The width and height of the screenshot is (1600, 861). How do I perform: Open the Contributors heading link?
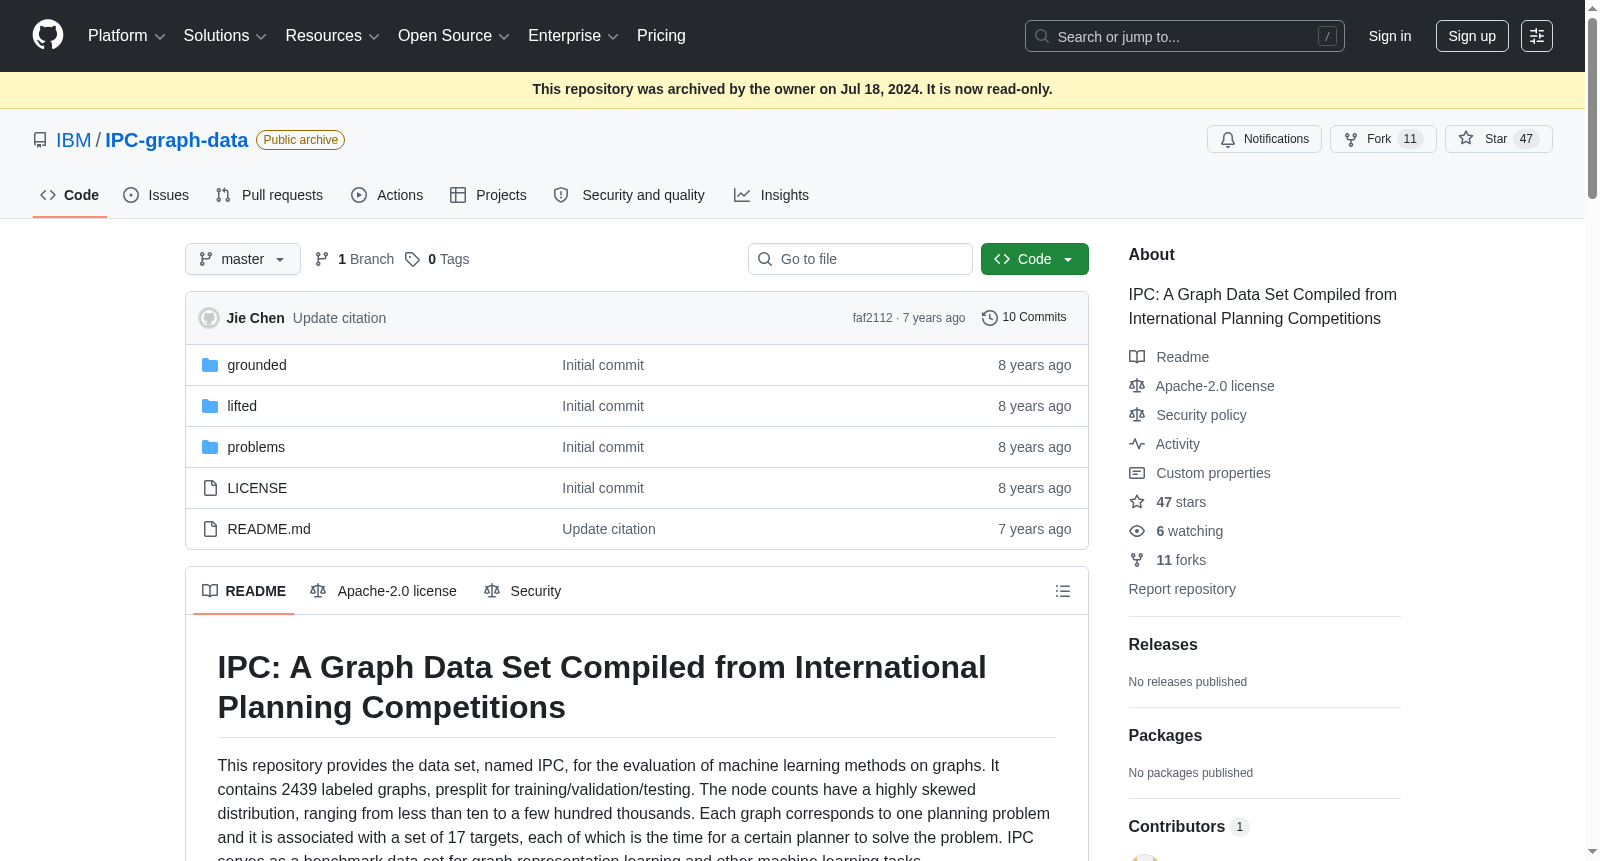click(1188, 827)
